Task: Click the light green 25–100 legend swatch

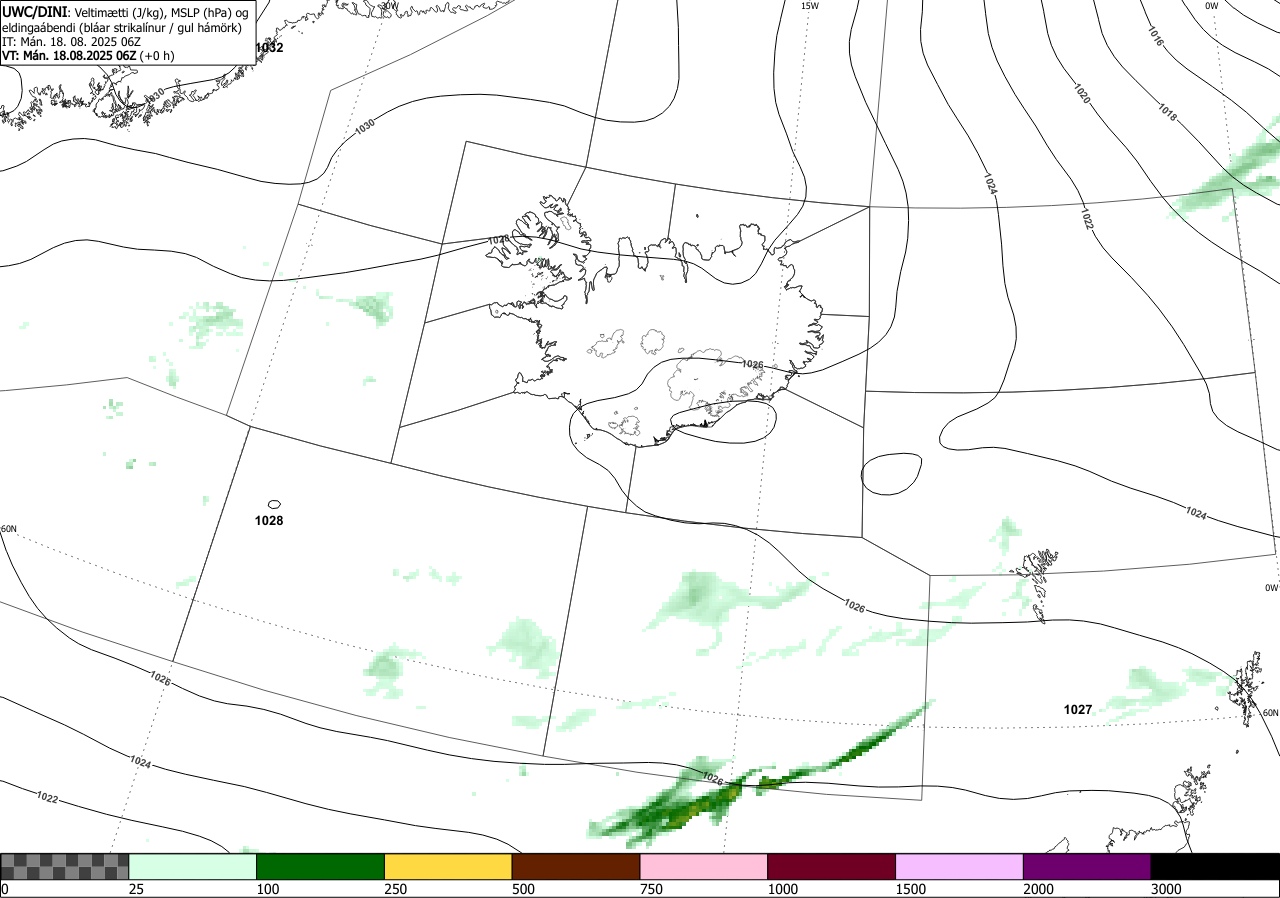Action: (193, 866)
